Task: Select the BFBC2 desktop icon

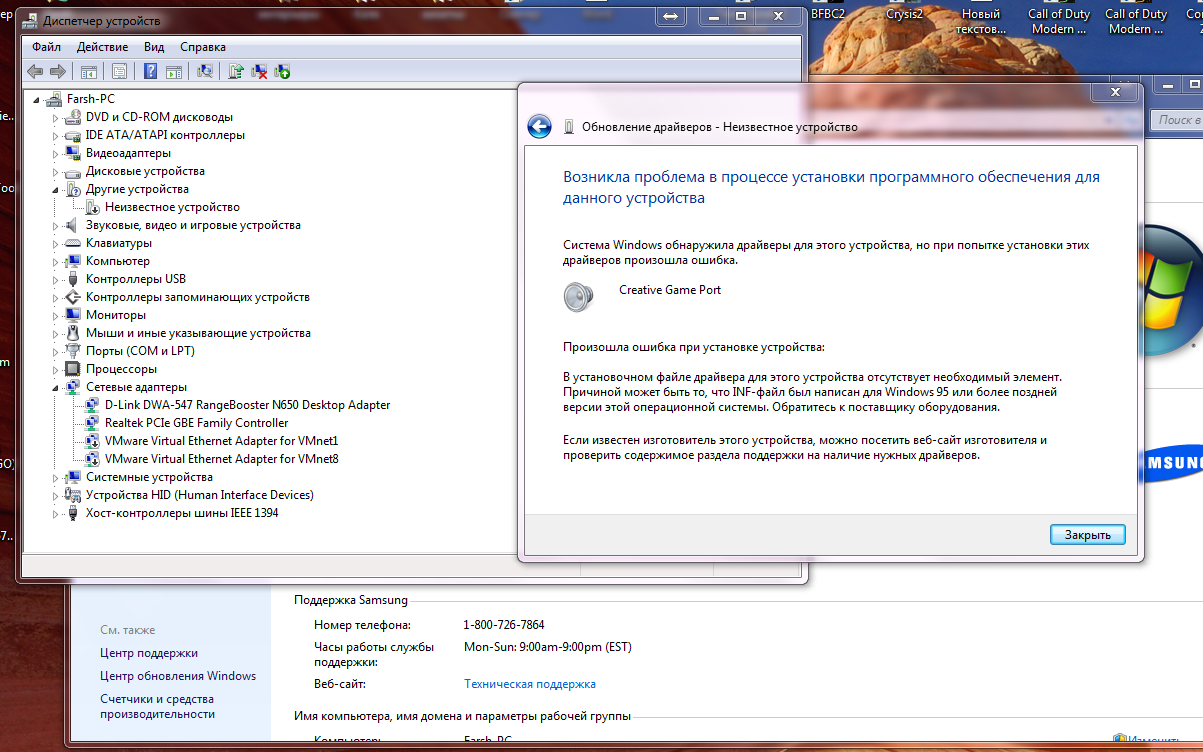Action: (x=828, y=14)
